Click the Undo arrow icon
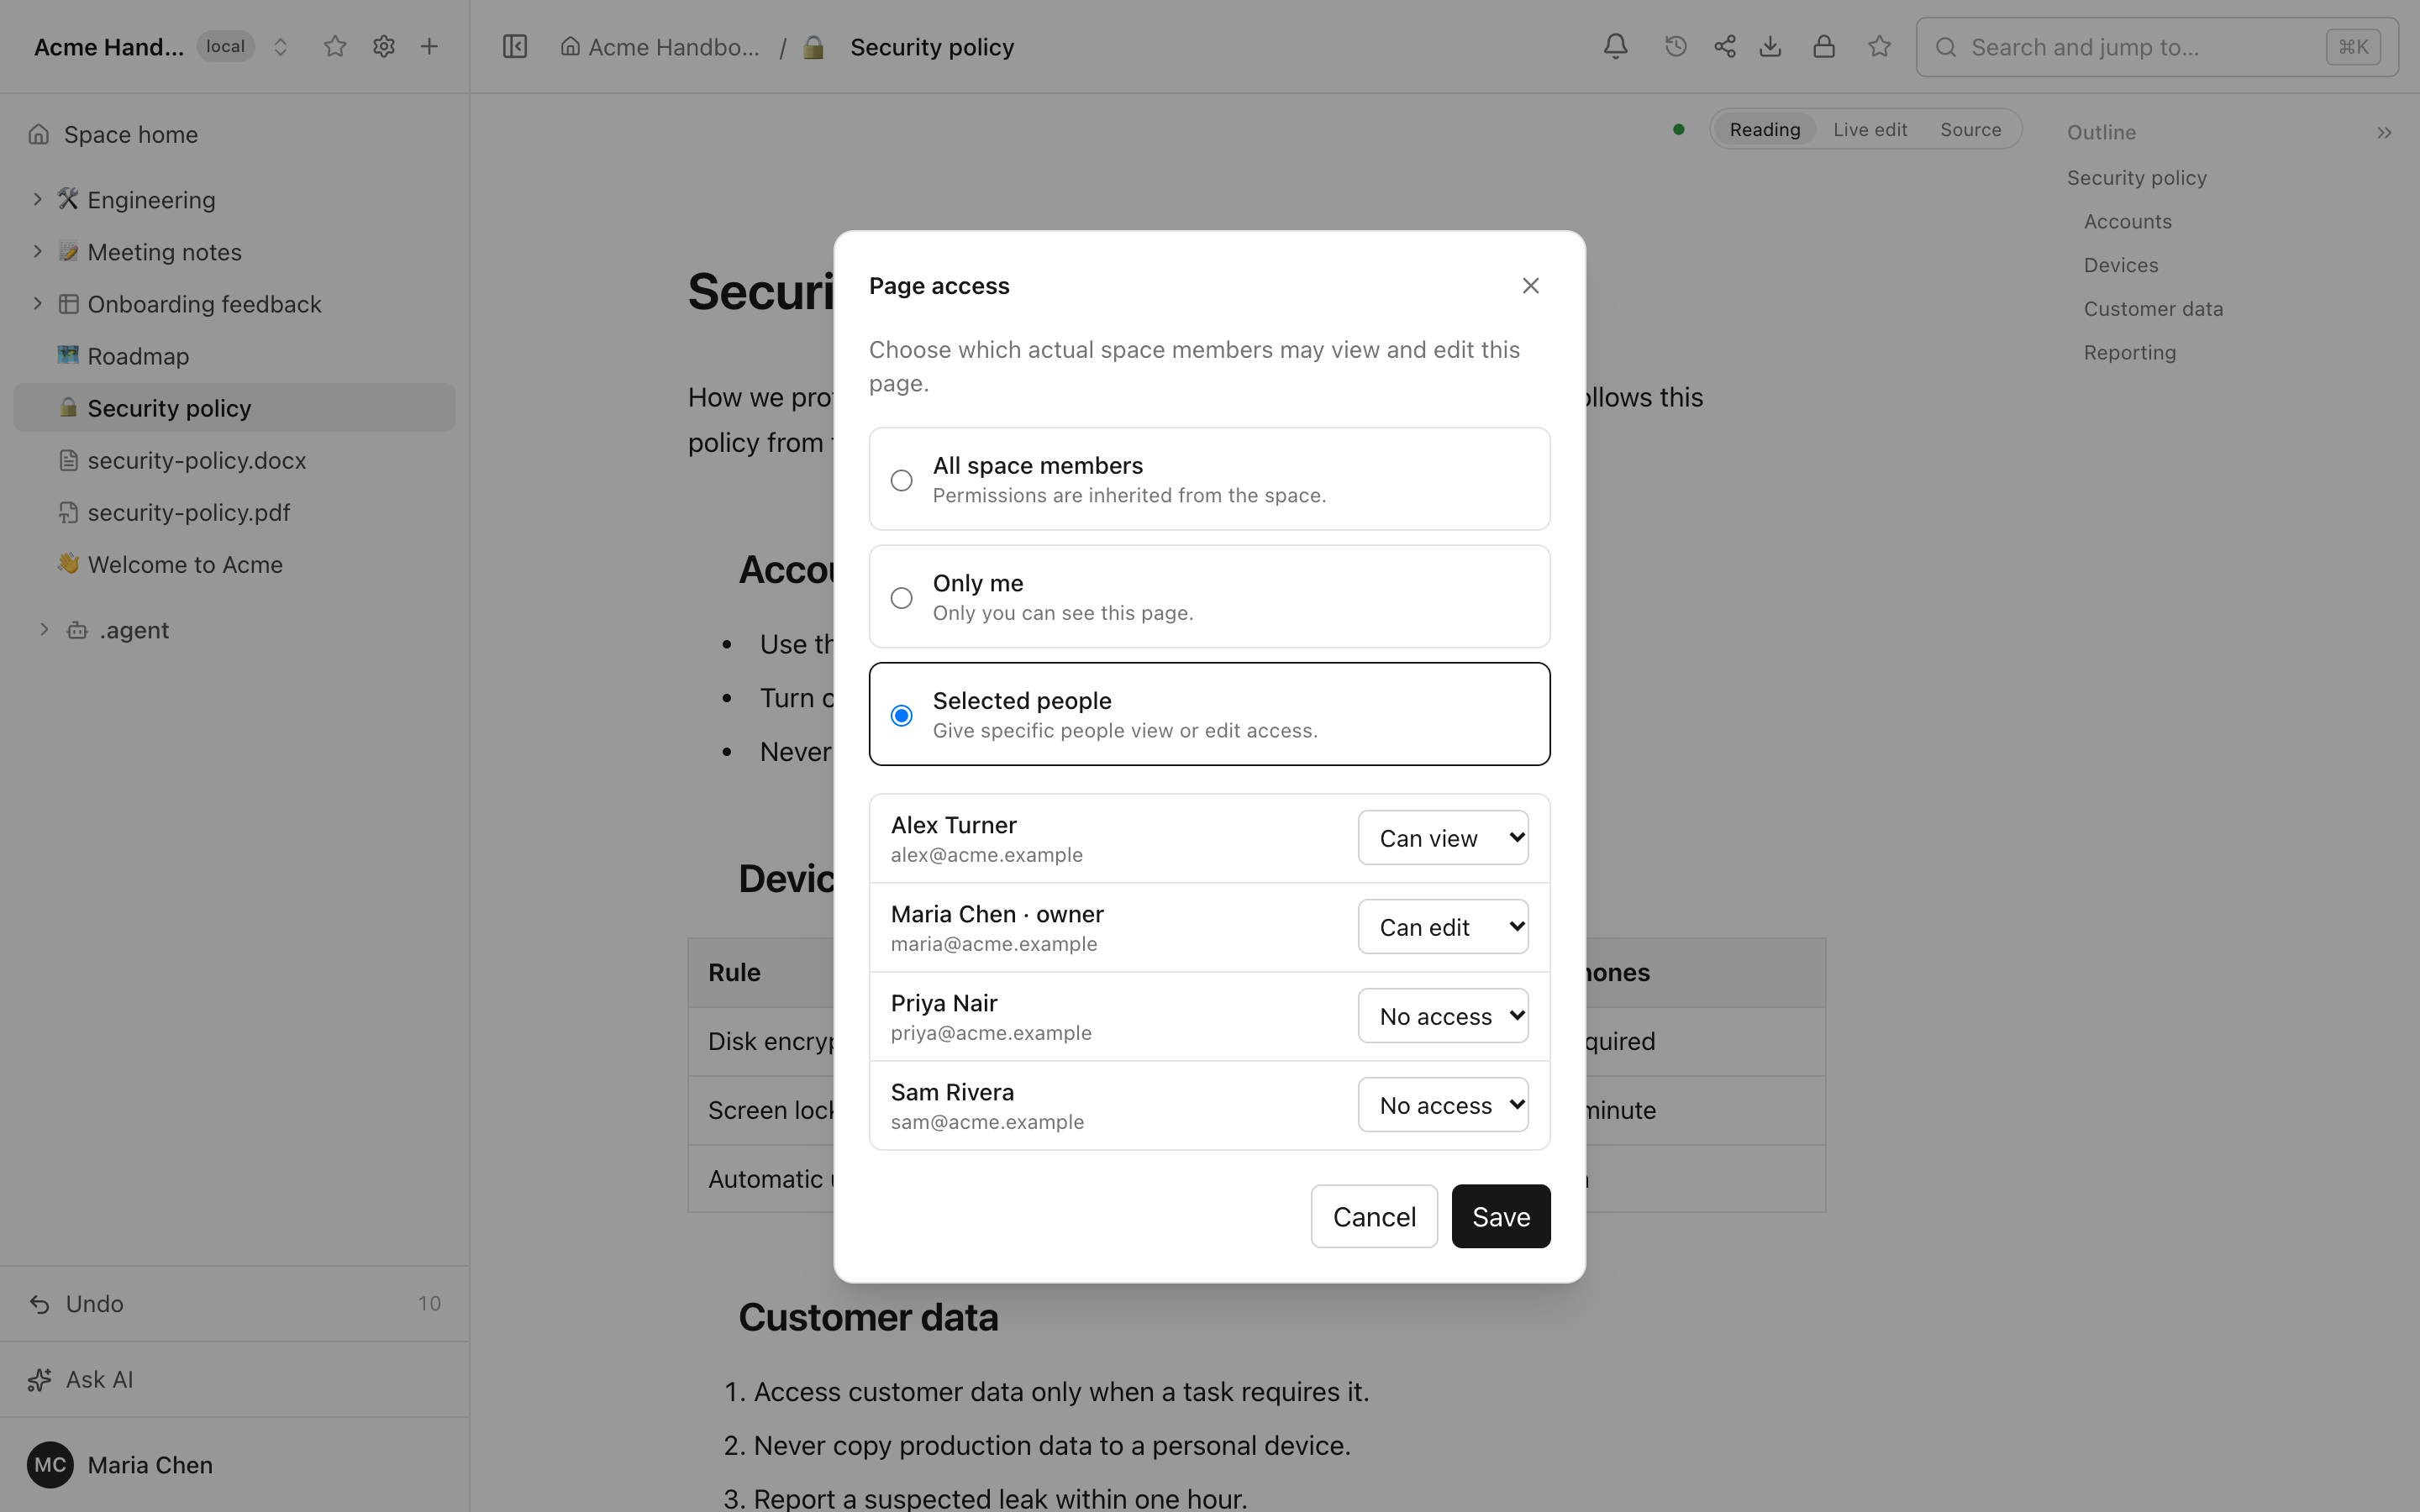This screenshot has height=1512, width=2420. [40, 1304]
